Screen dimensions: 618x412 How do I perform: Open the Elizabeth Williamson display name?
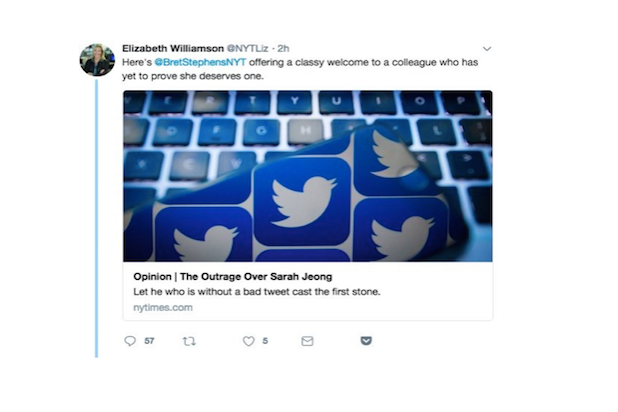click(173, 48)
